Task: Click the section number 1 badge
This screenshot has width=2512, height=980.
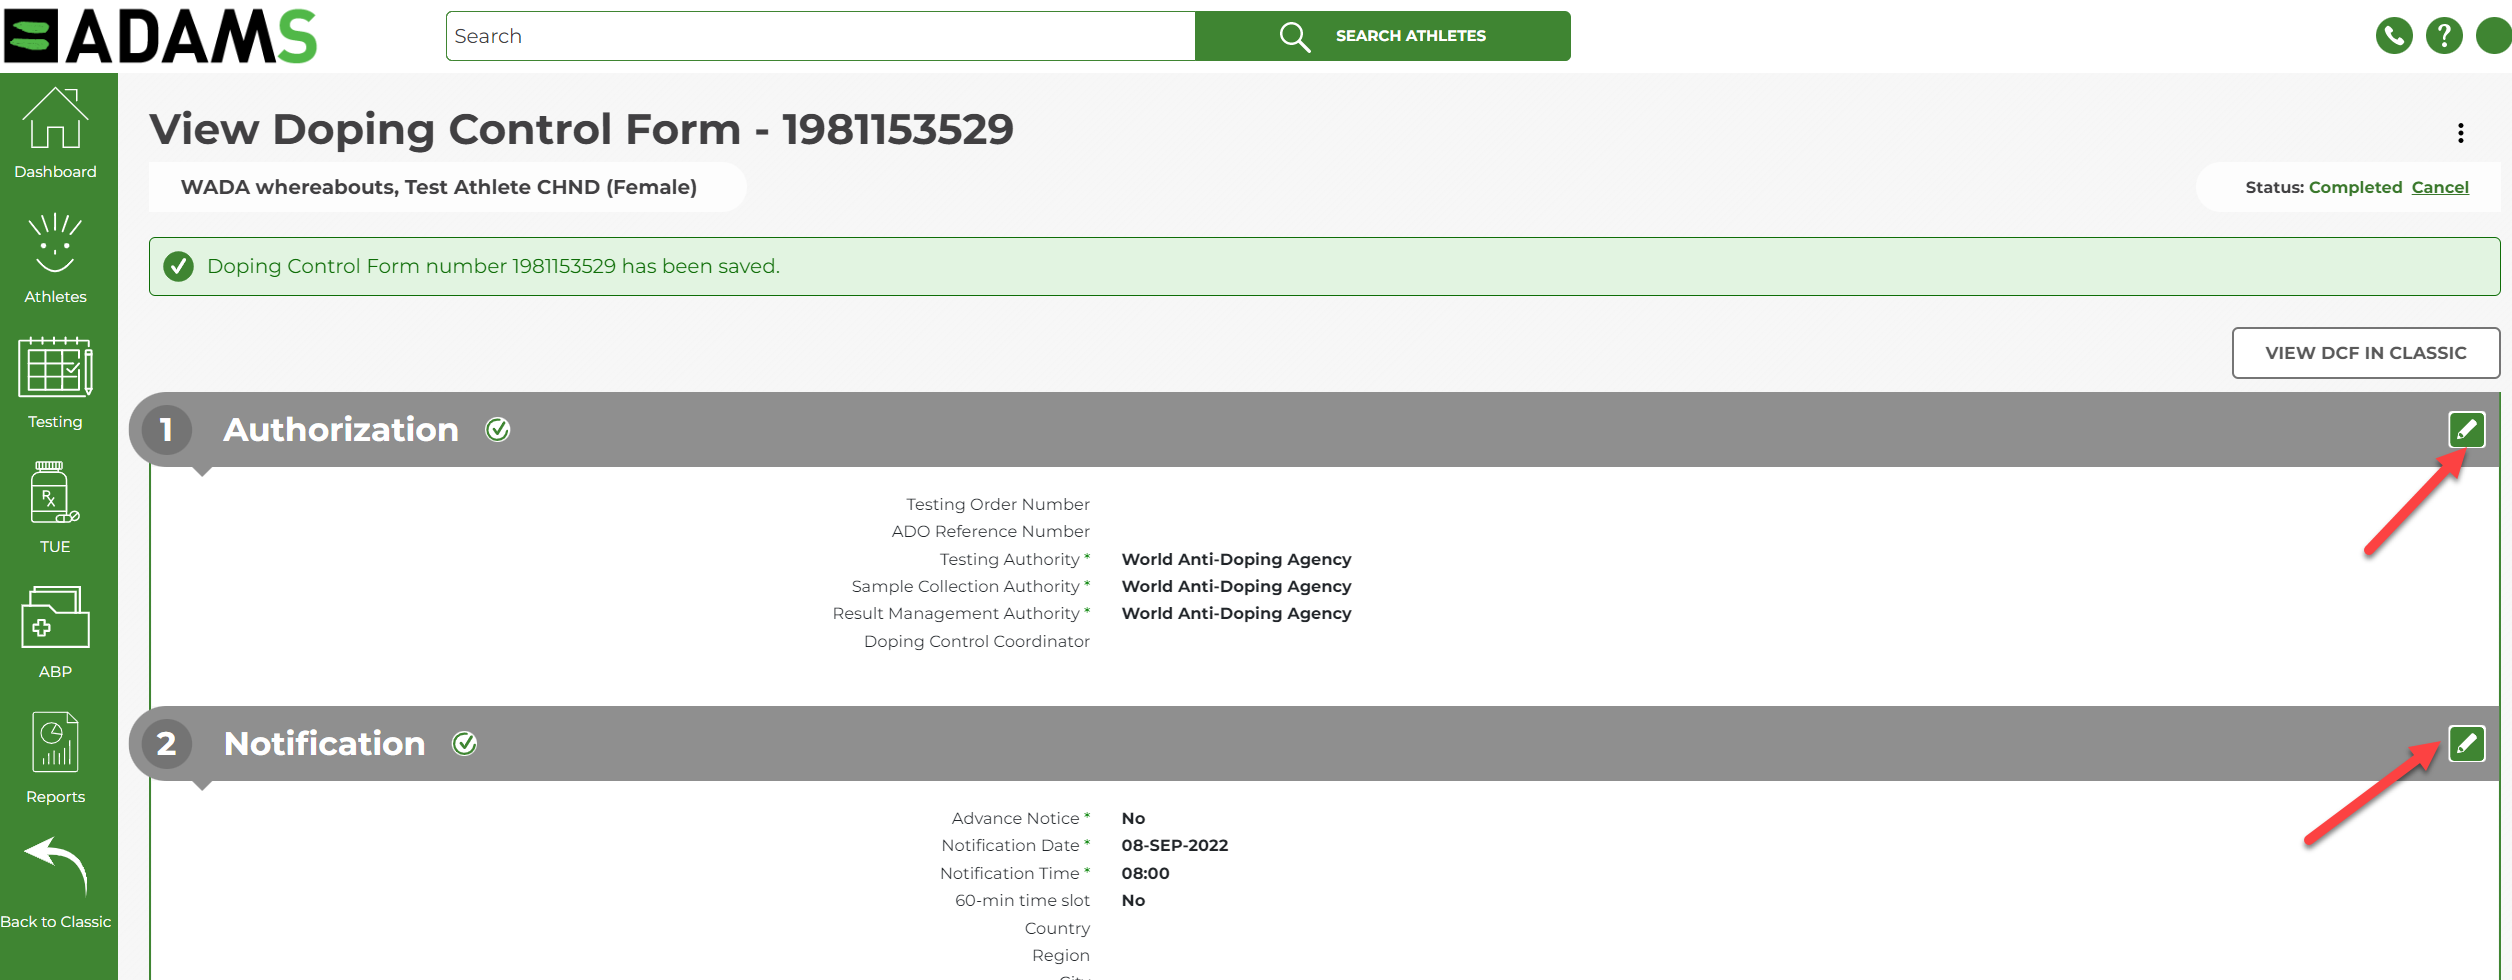Action: [167, 430]
